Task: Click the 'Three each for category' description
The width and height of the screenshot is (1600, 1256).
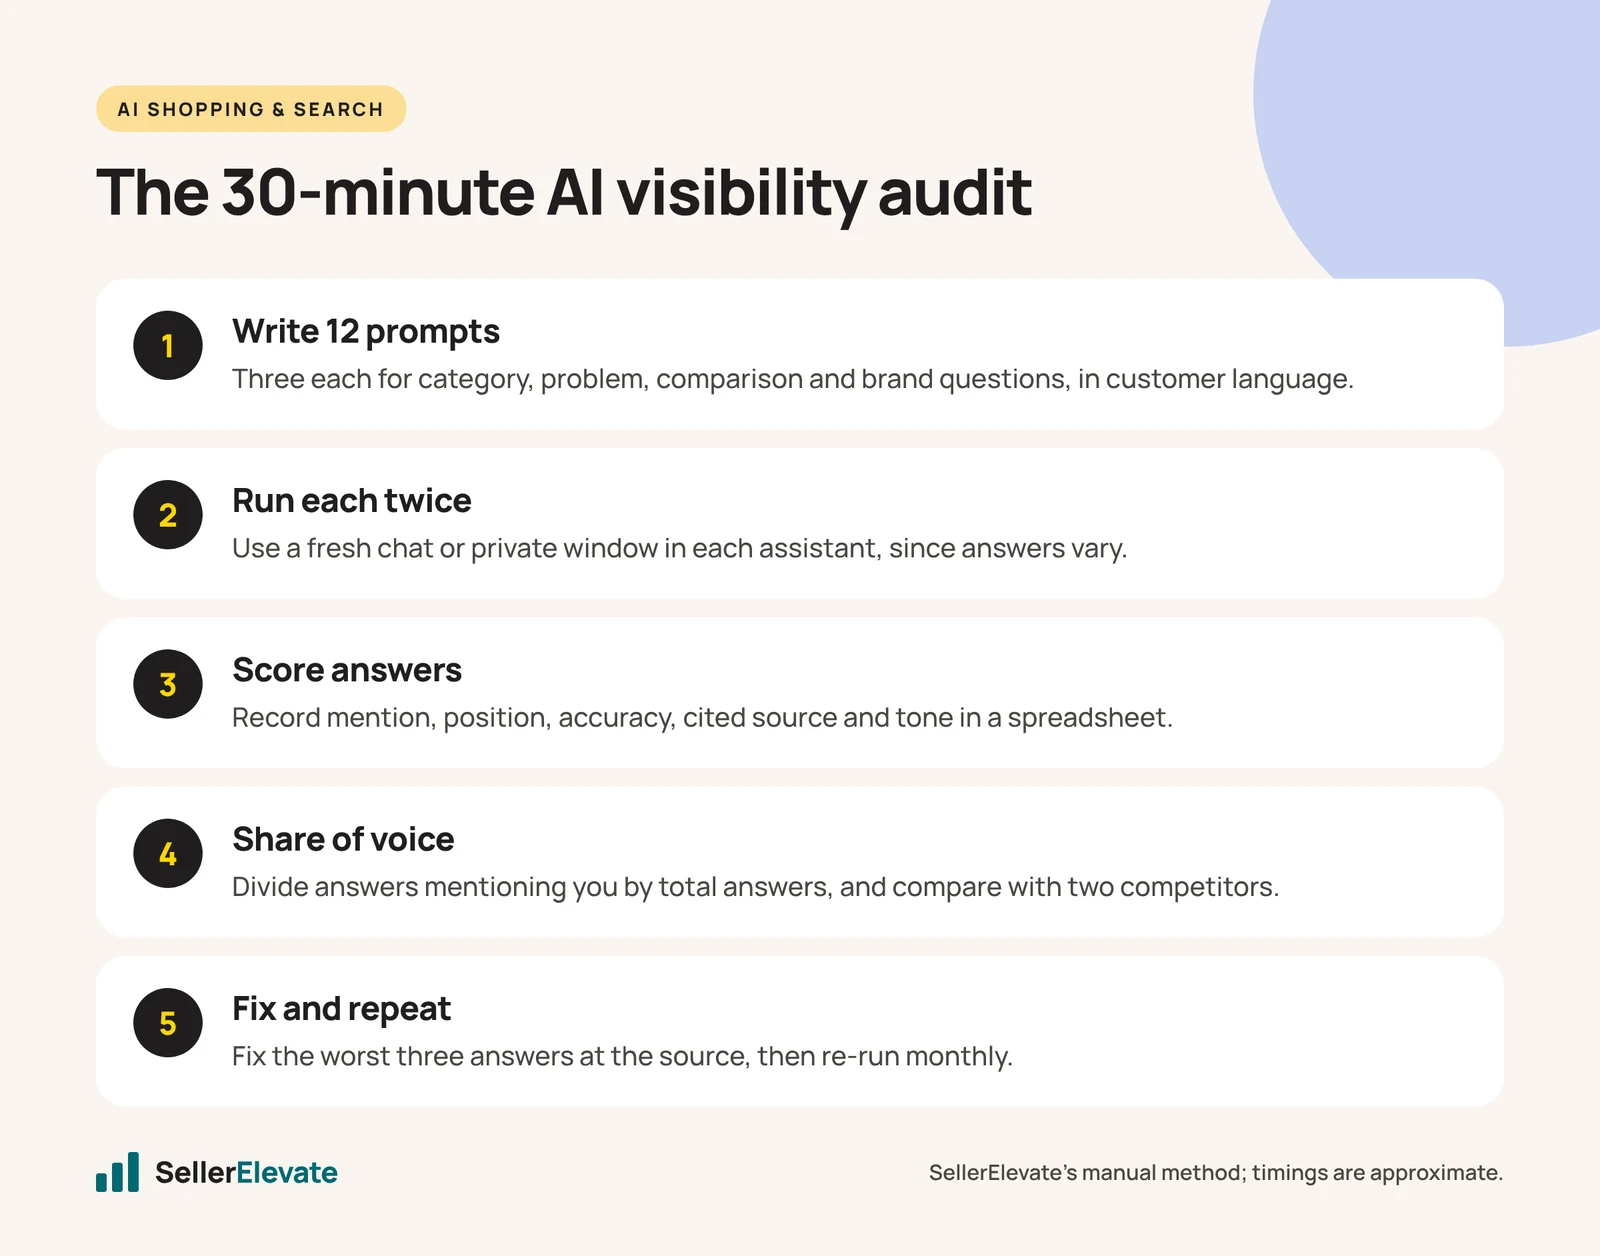Action: [793, 379]
